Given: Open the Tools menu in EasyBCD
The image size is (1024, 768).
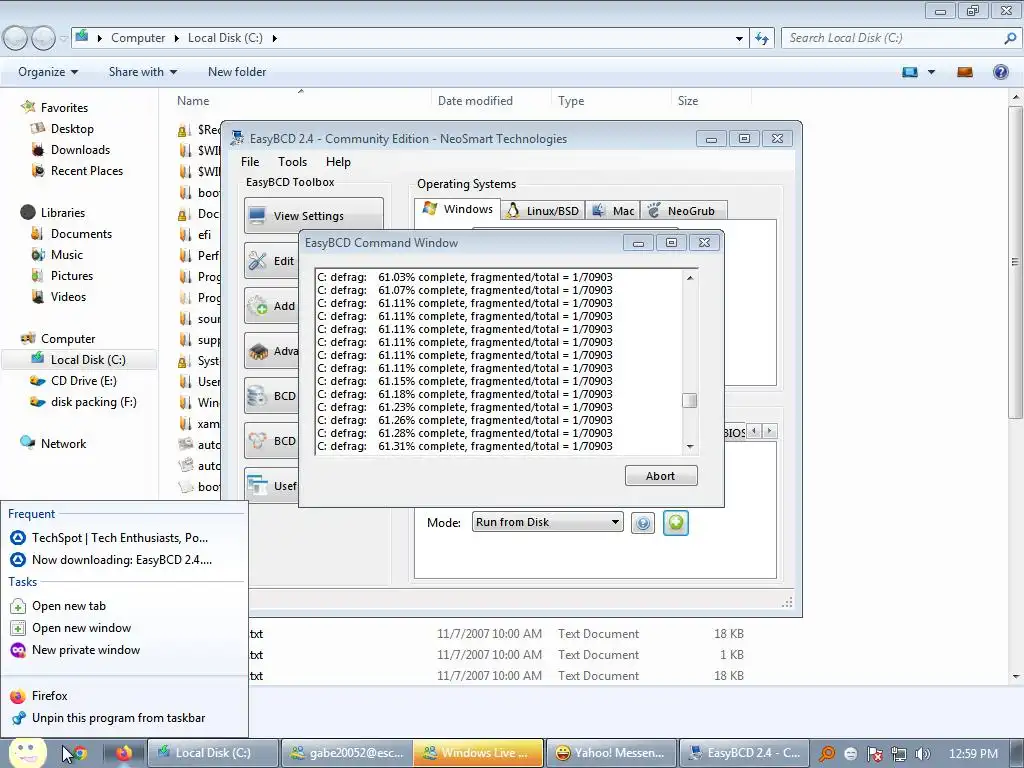Looking at the screenshot, I should 292,162.
